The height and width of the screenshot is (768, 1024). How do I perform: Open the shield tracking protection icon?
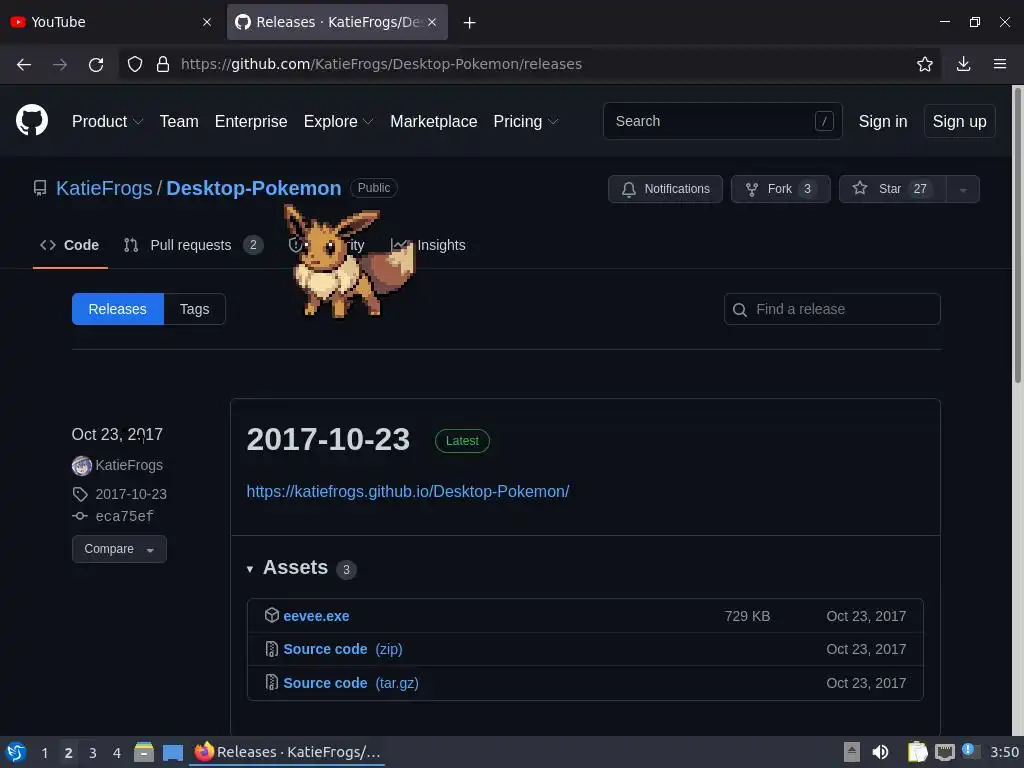pyautogui.click(x=135, y=64)
